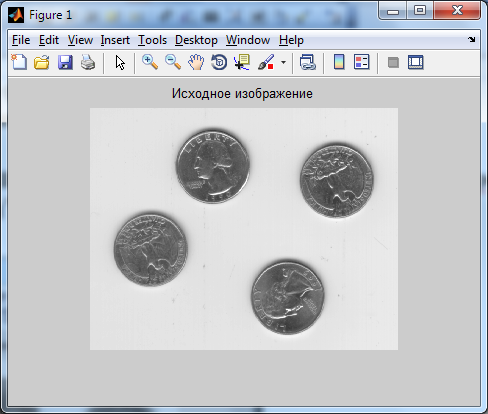Enable the Data Cursor tool

click(242, 62)
